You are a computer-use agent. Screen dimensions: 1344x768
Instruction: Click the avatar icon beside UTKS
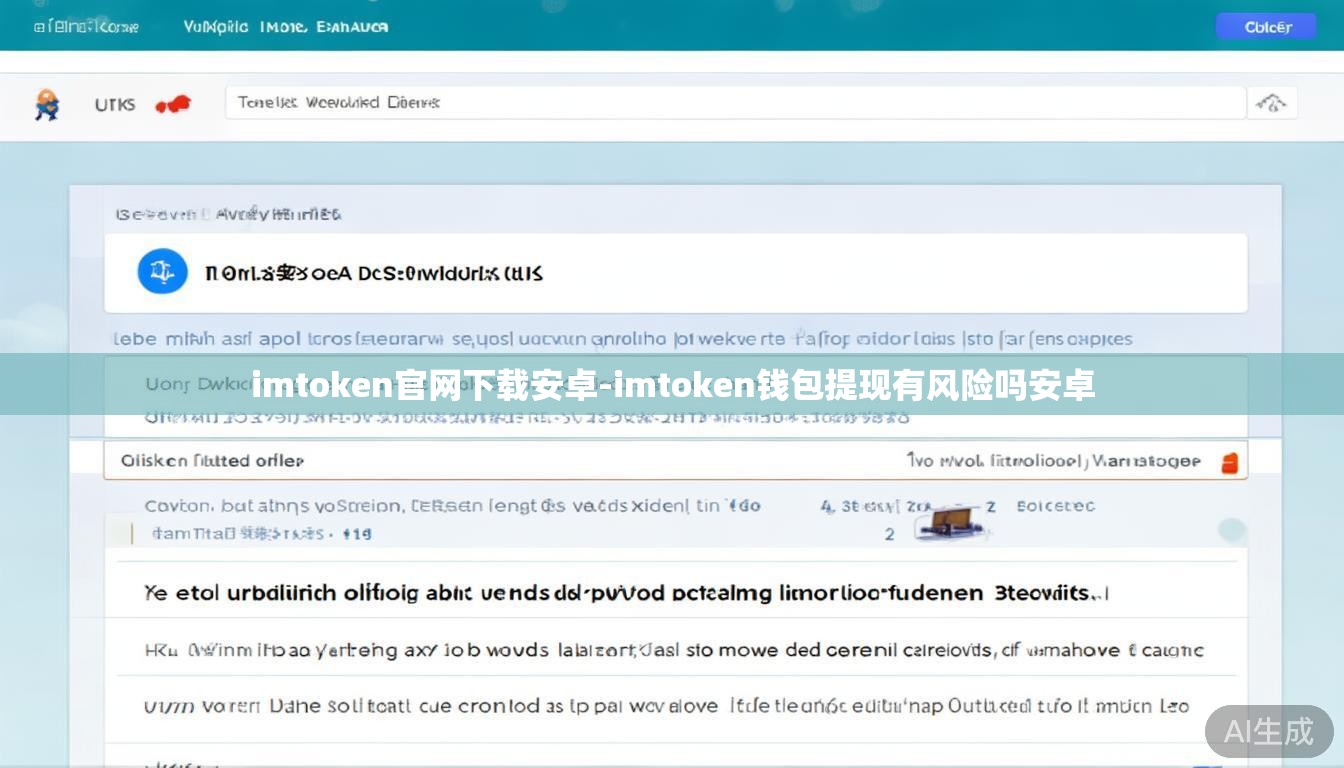click(x=46, y=104)
